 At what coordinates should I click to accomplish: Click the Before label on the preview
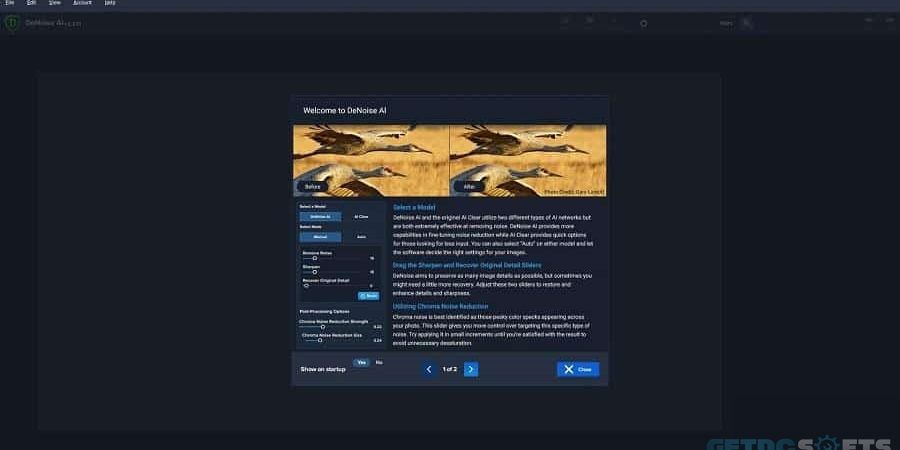[313, 187]
